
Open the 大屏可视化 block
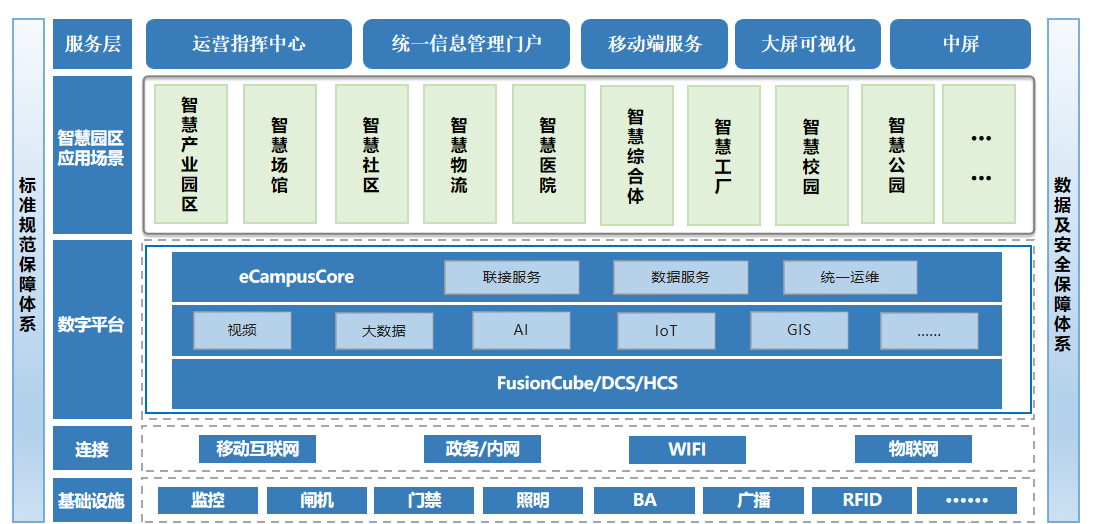click(x=807, y=44)
